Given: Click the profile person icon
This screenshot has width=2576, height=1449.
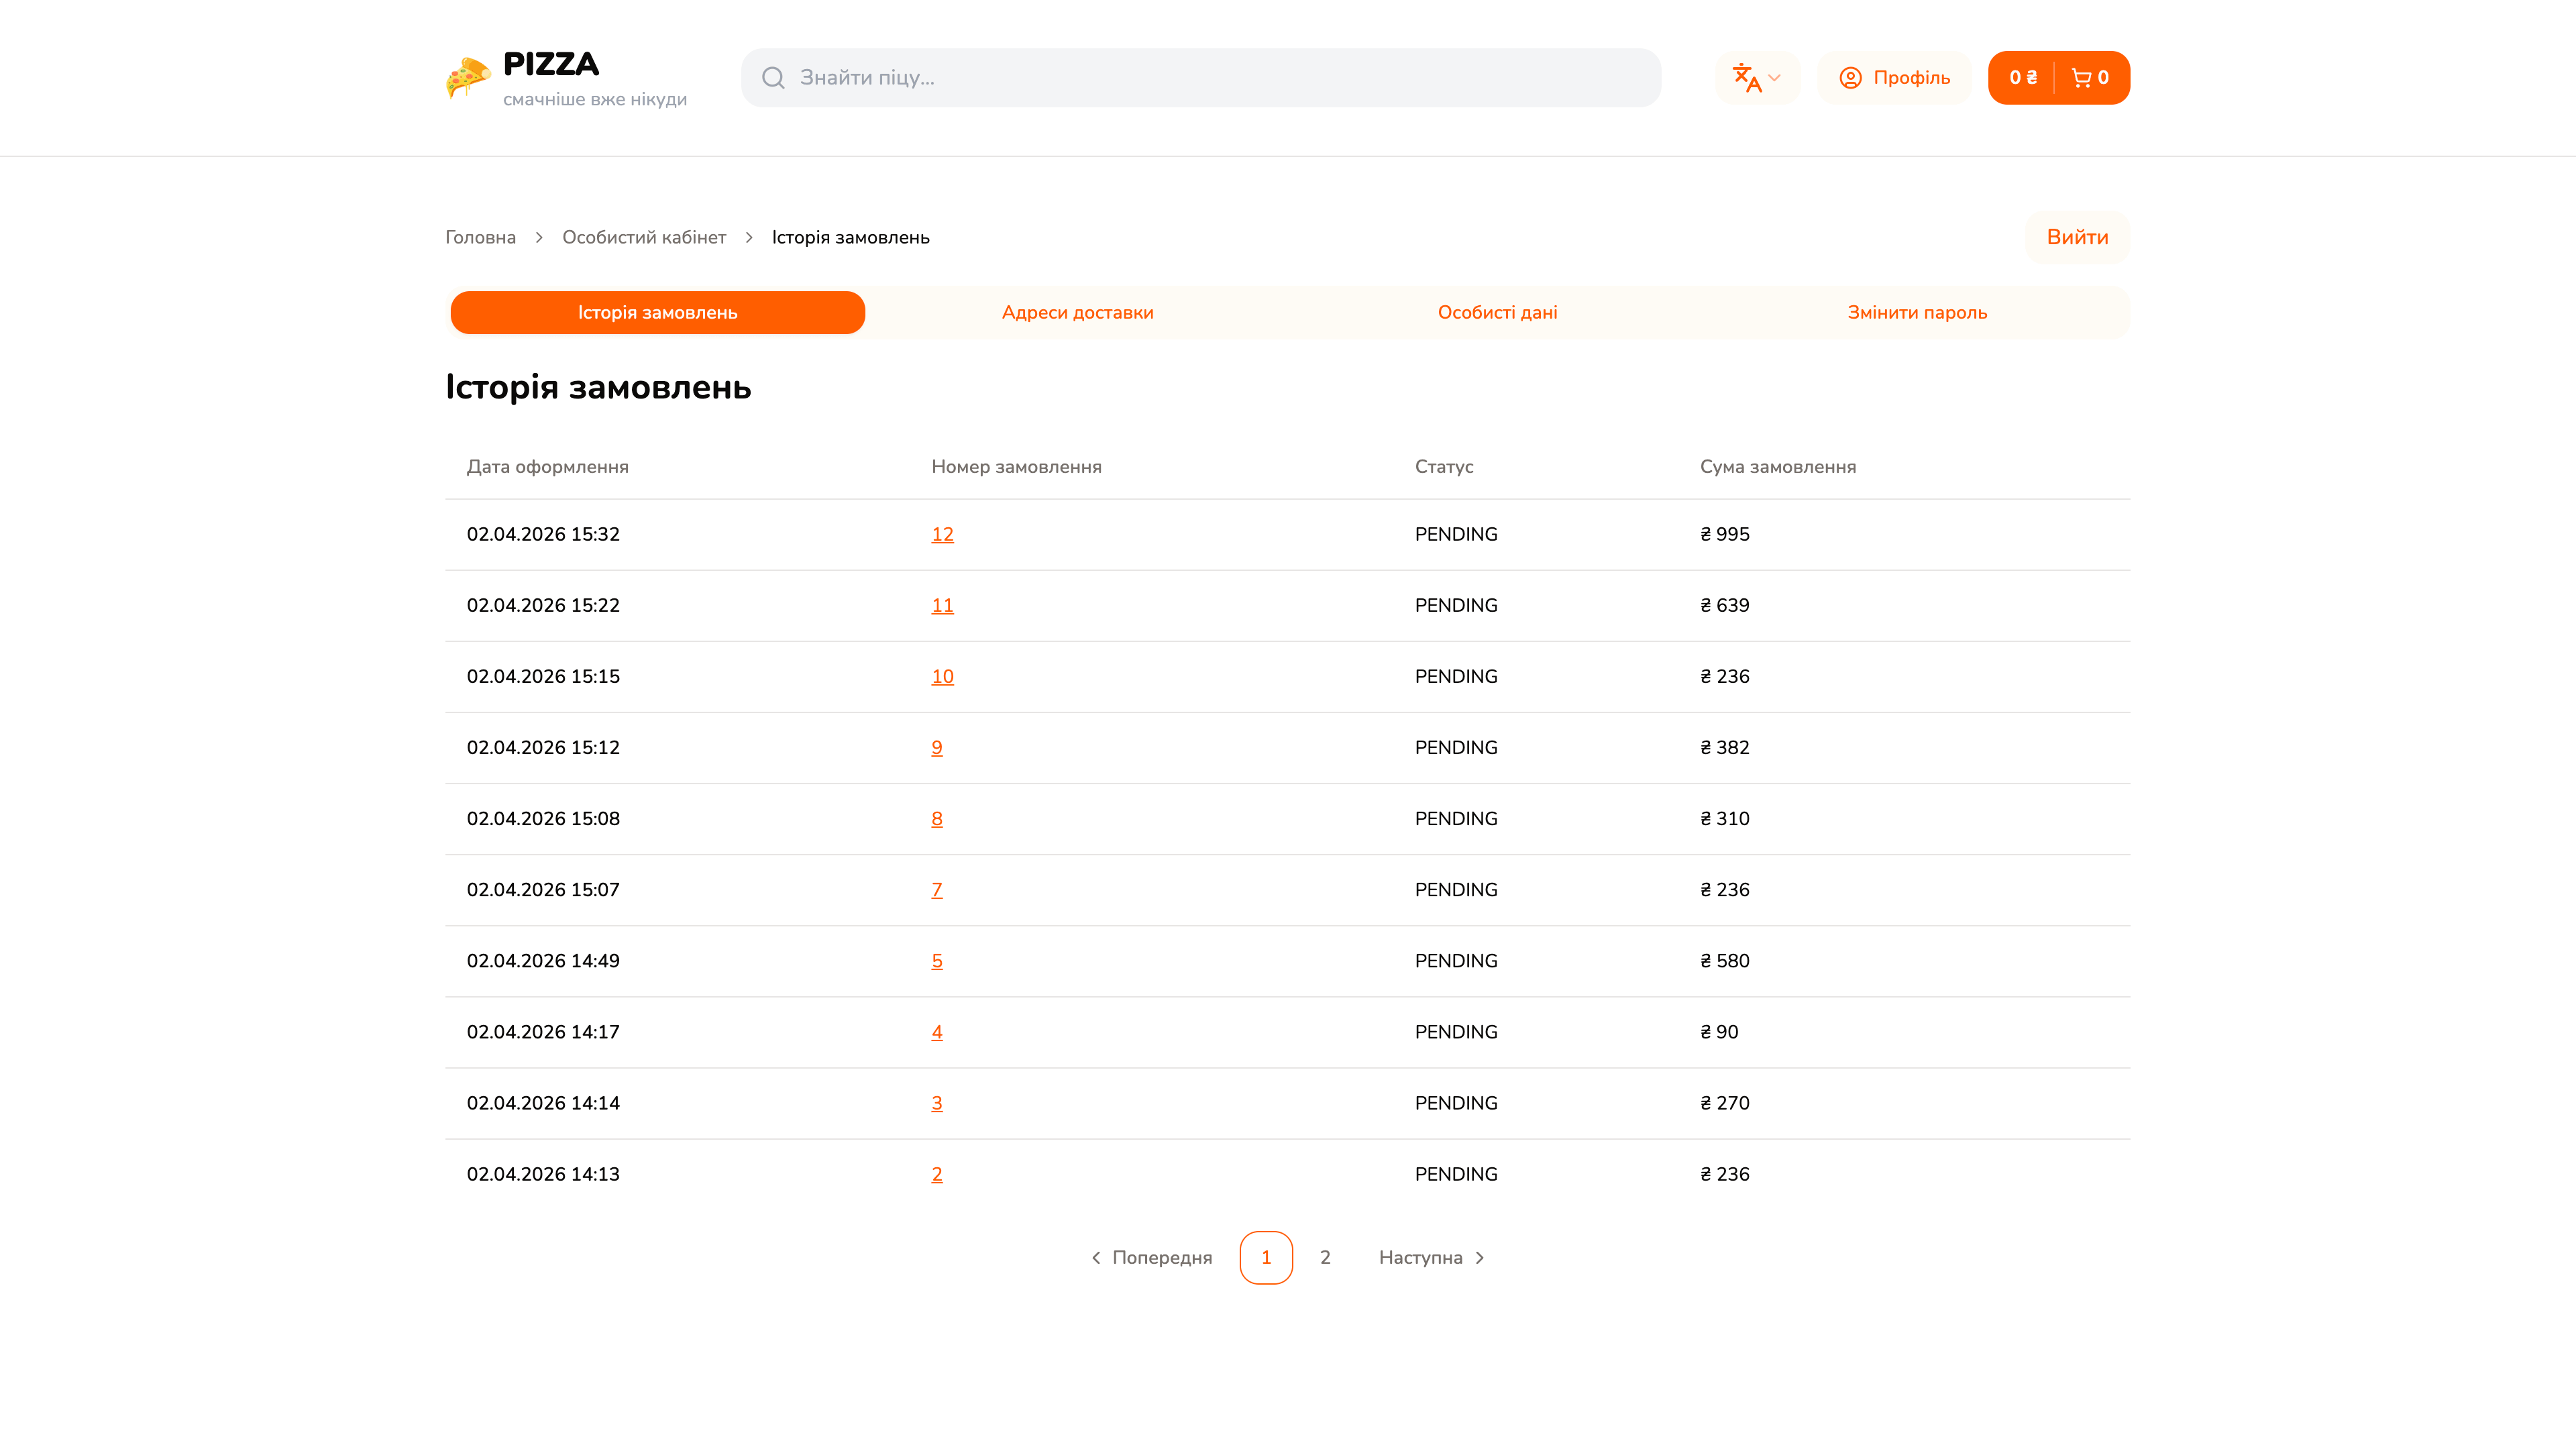Looking at the screenshot, I should tap(1851, 77).
